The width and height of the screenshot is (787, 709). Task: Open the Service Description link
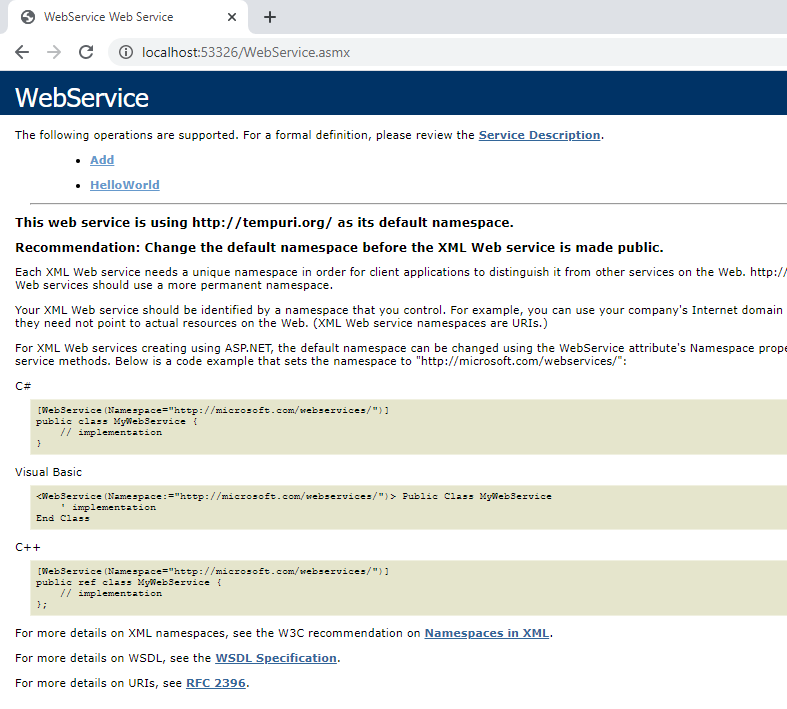click(x=539, y=135)
